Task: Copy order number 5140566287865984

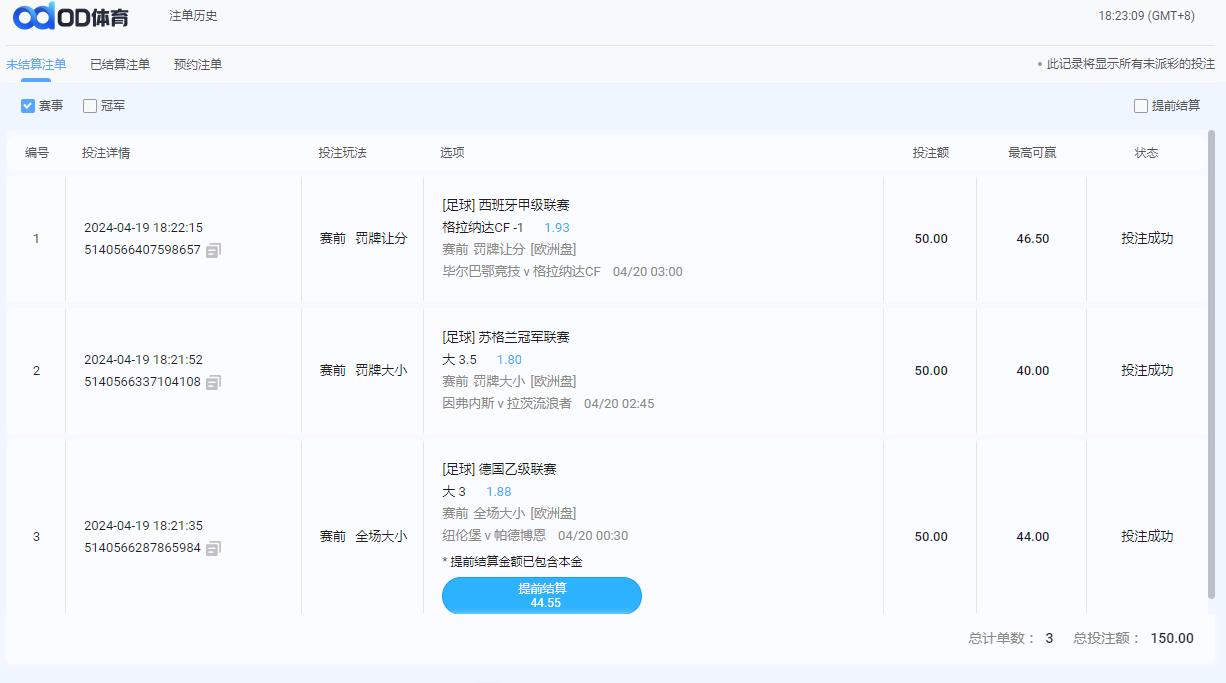Action: [213, 548]
